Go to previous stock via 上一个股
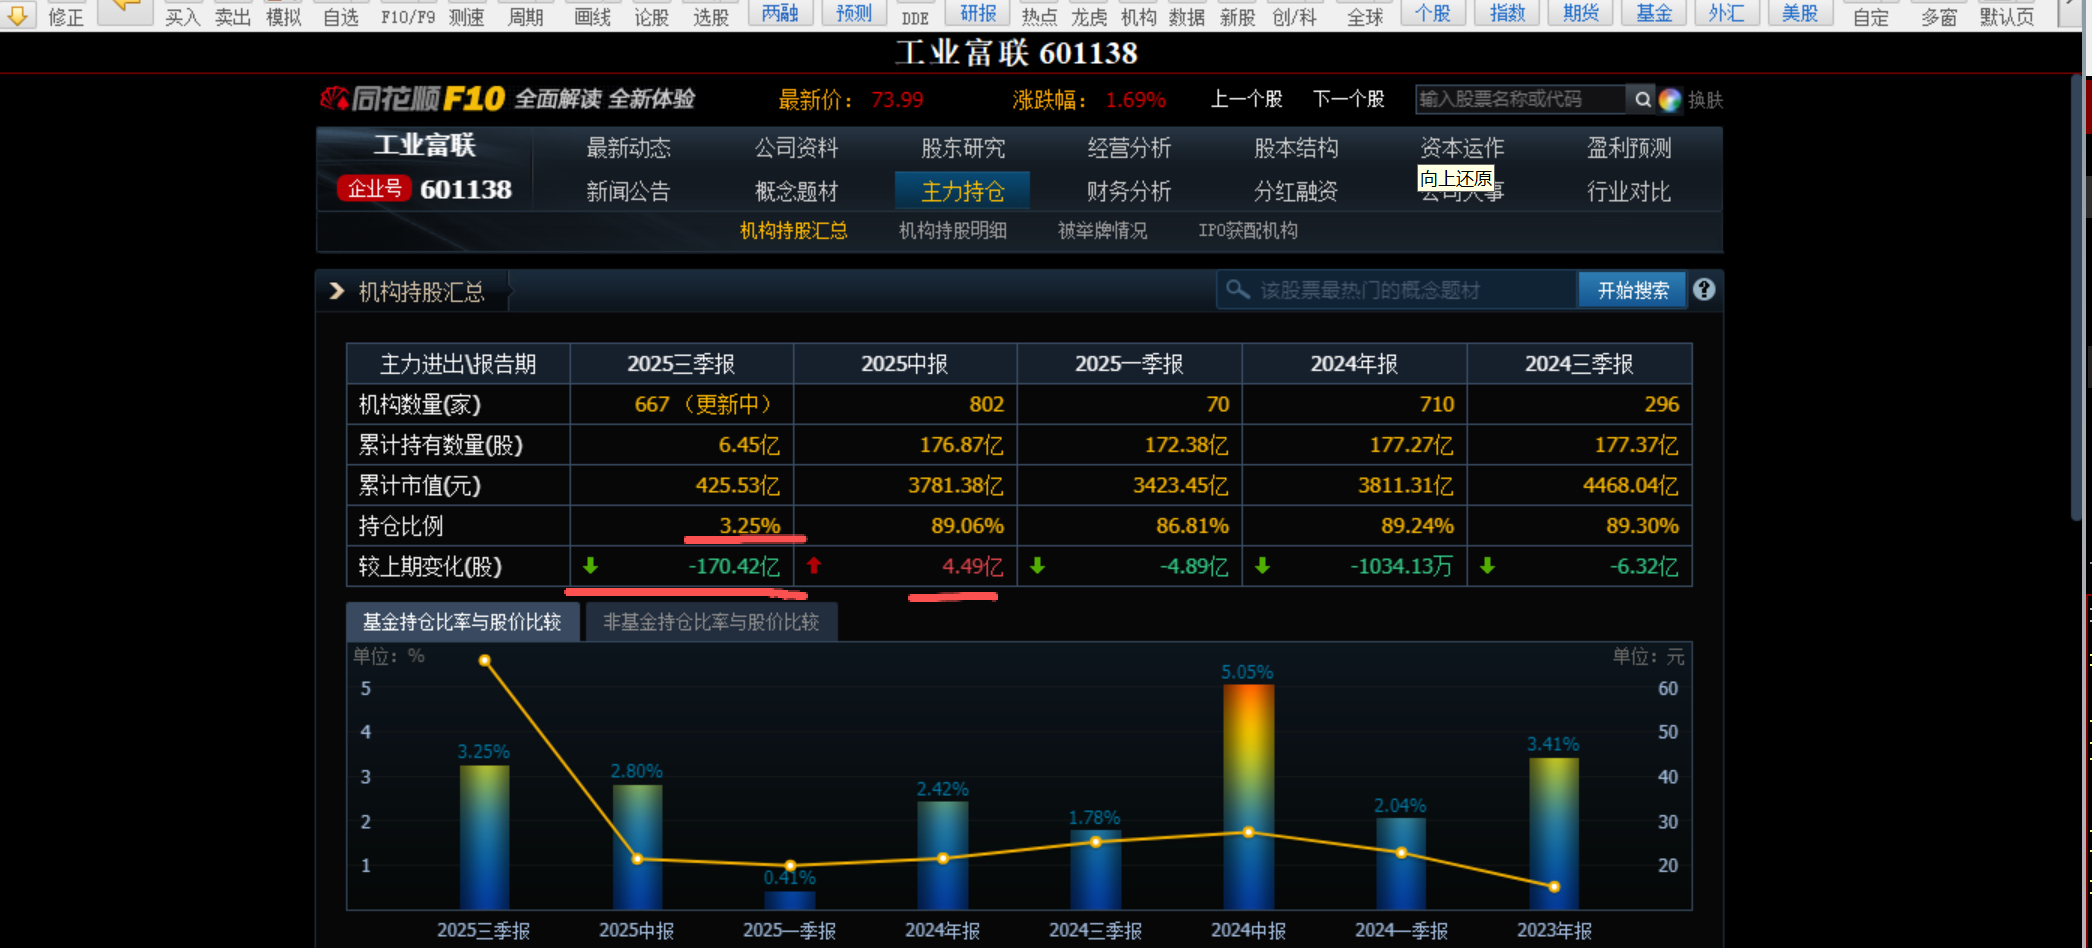Viewport: 2092px width, 948px height. click(1246, 99)
